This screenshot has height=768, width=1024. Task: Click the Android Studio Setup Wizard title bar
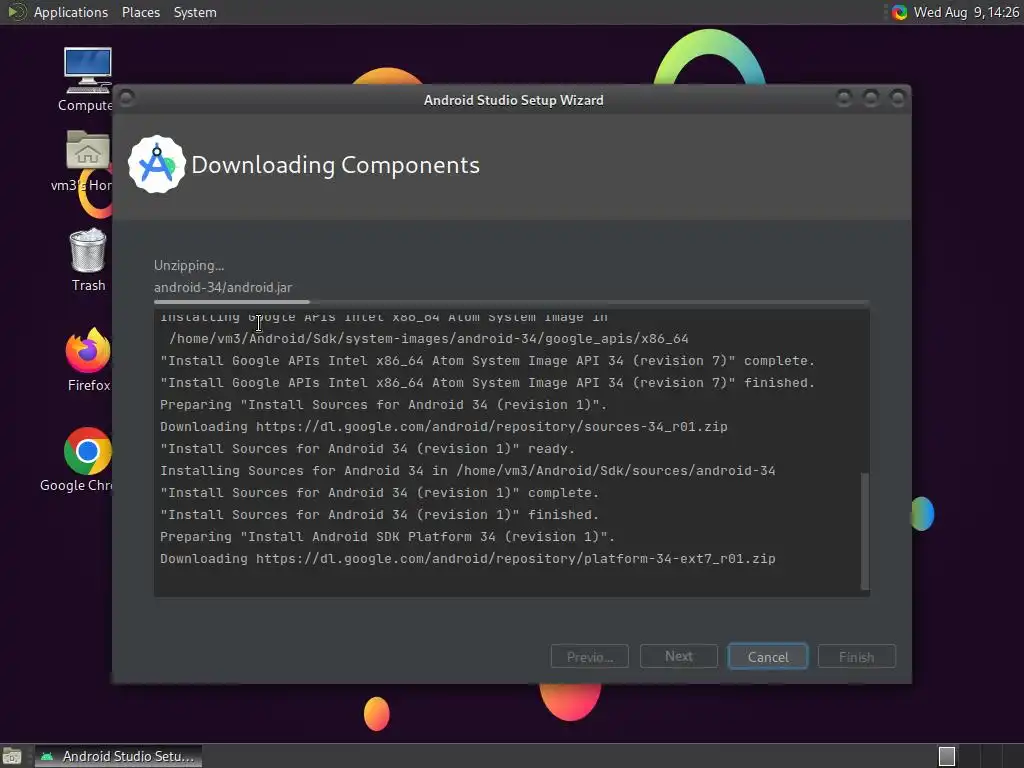click(x=513, y=100)
